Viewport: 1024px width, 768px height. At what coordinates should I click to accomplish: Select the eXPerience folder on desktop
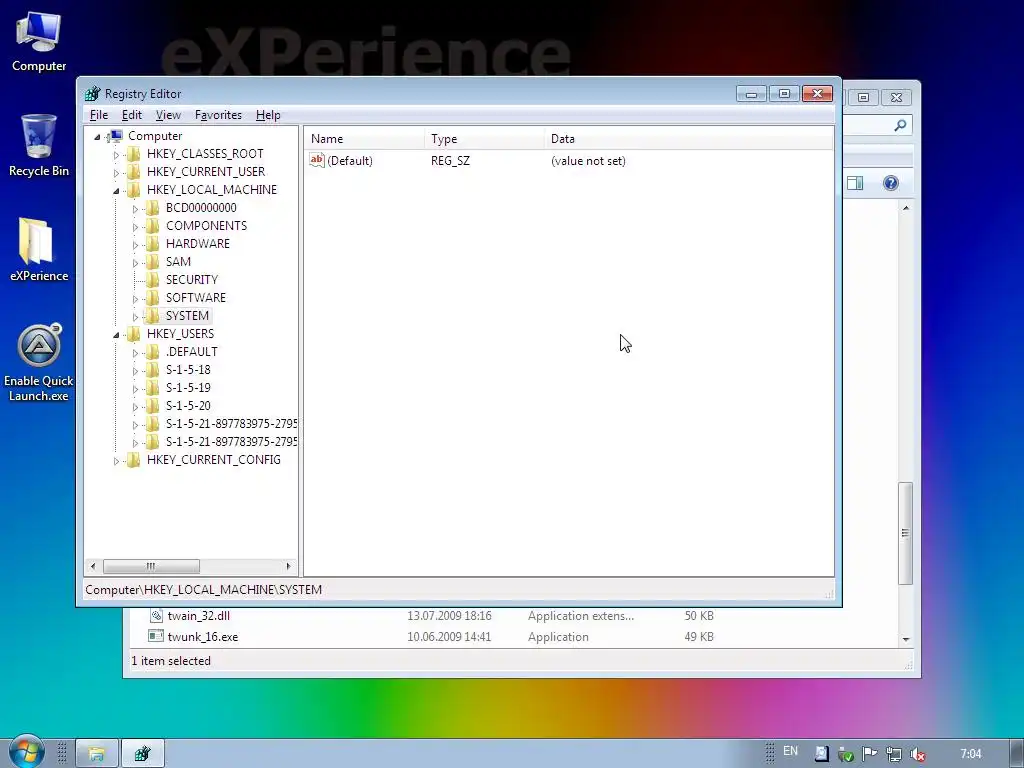point(39,249)
